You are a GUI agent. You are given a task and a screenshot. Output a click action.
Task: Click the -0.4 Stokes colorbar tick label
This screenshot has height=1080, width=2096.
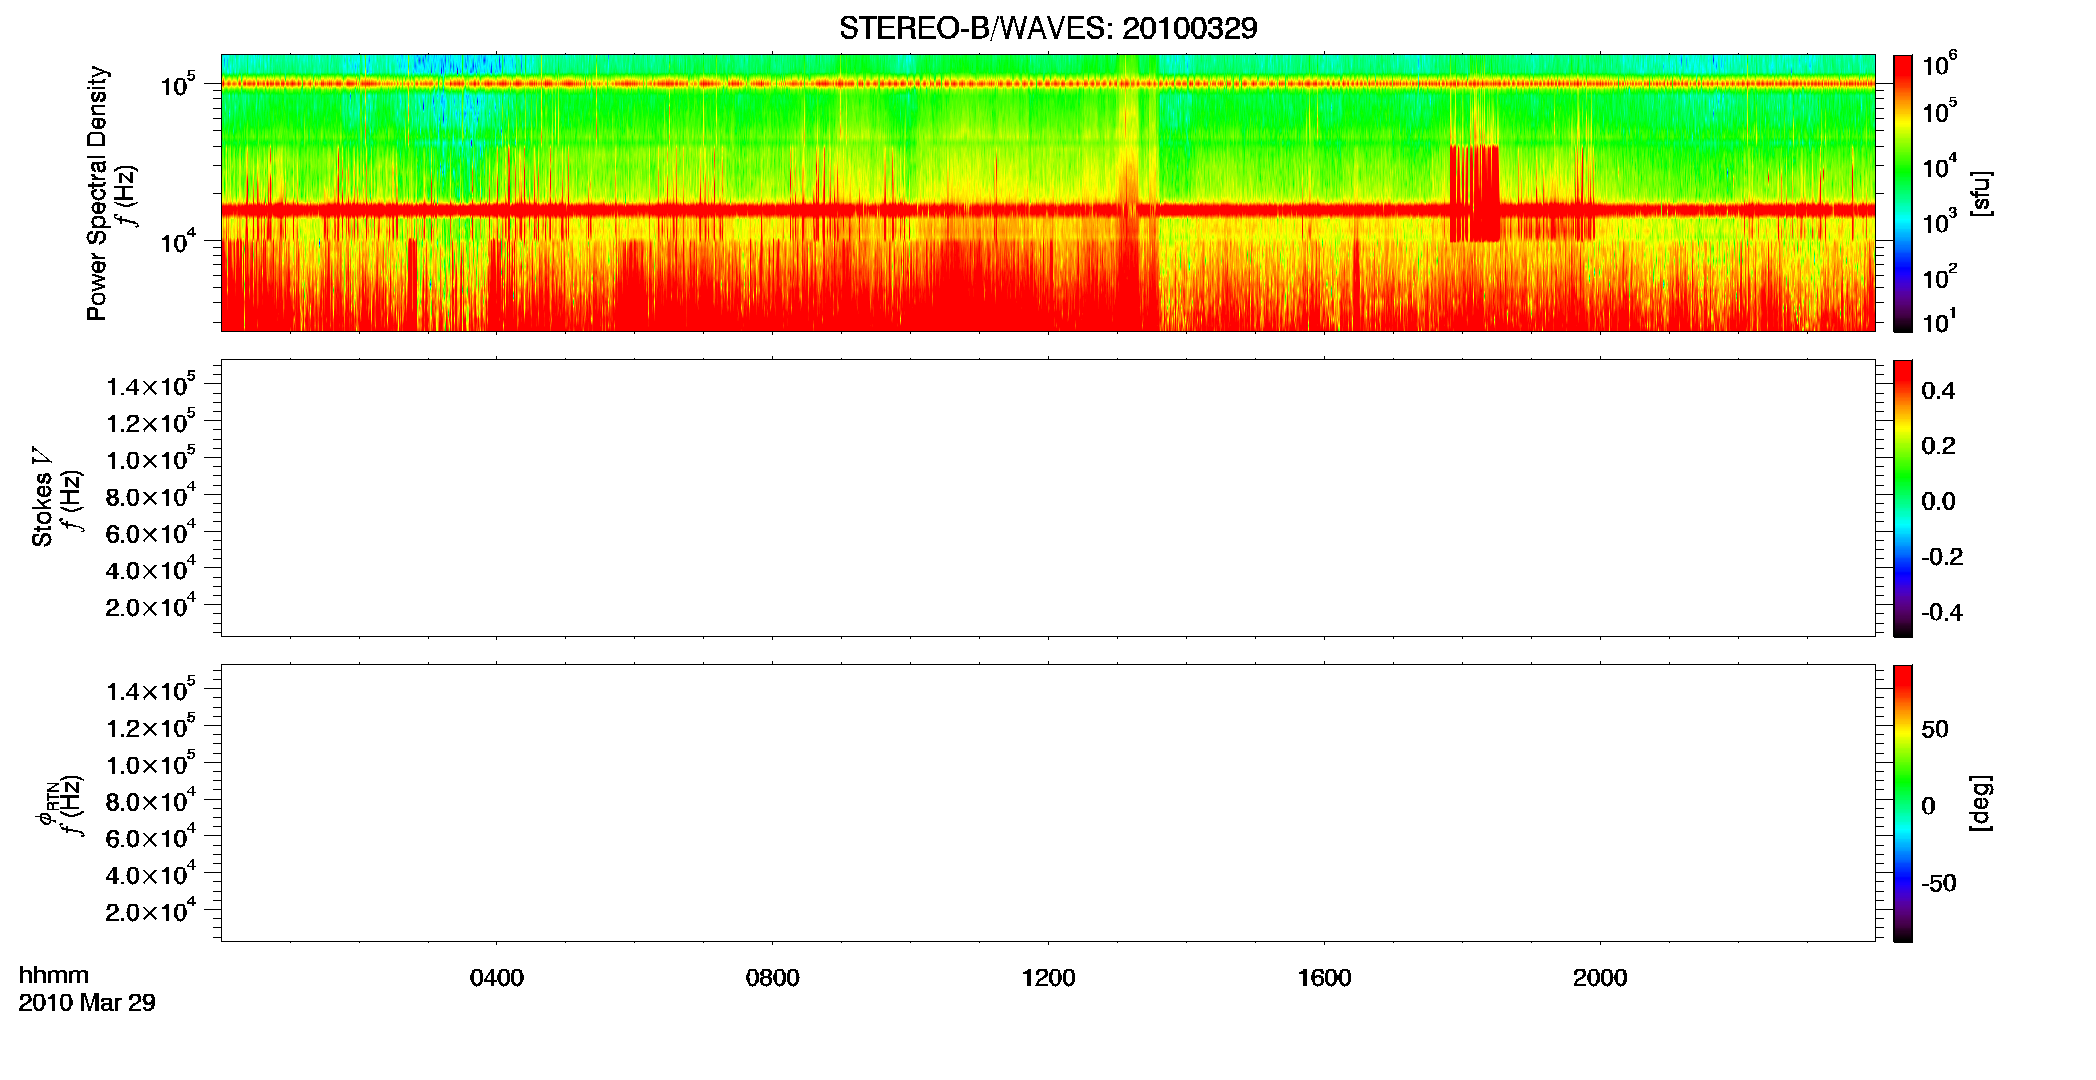1942,613
